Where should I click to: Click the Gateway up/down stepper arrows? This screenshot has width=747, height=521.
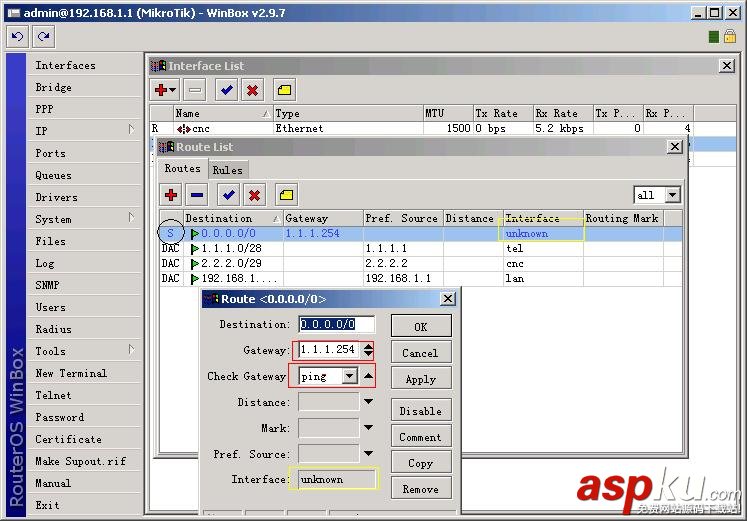368,350
